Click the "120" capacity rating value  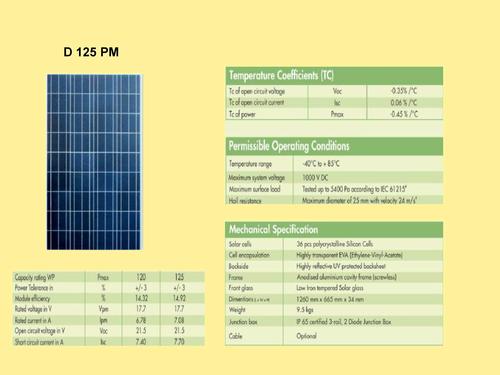point(141,277)
